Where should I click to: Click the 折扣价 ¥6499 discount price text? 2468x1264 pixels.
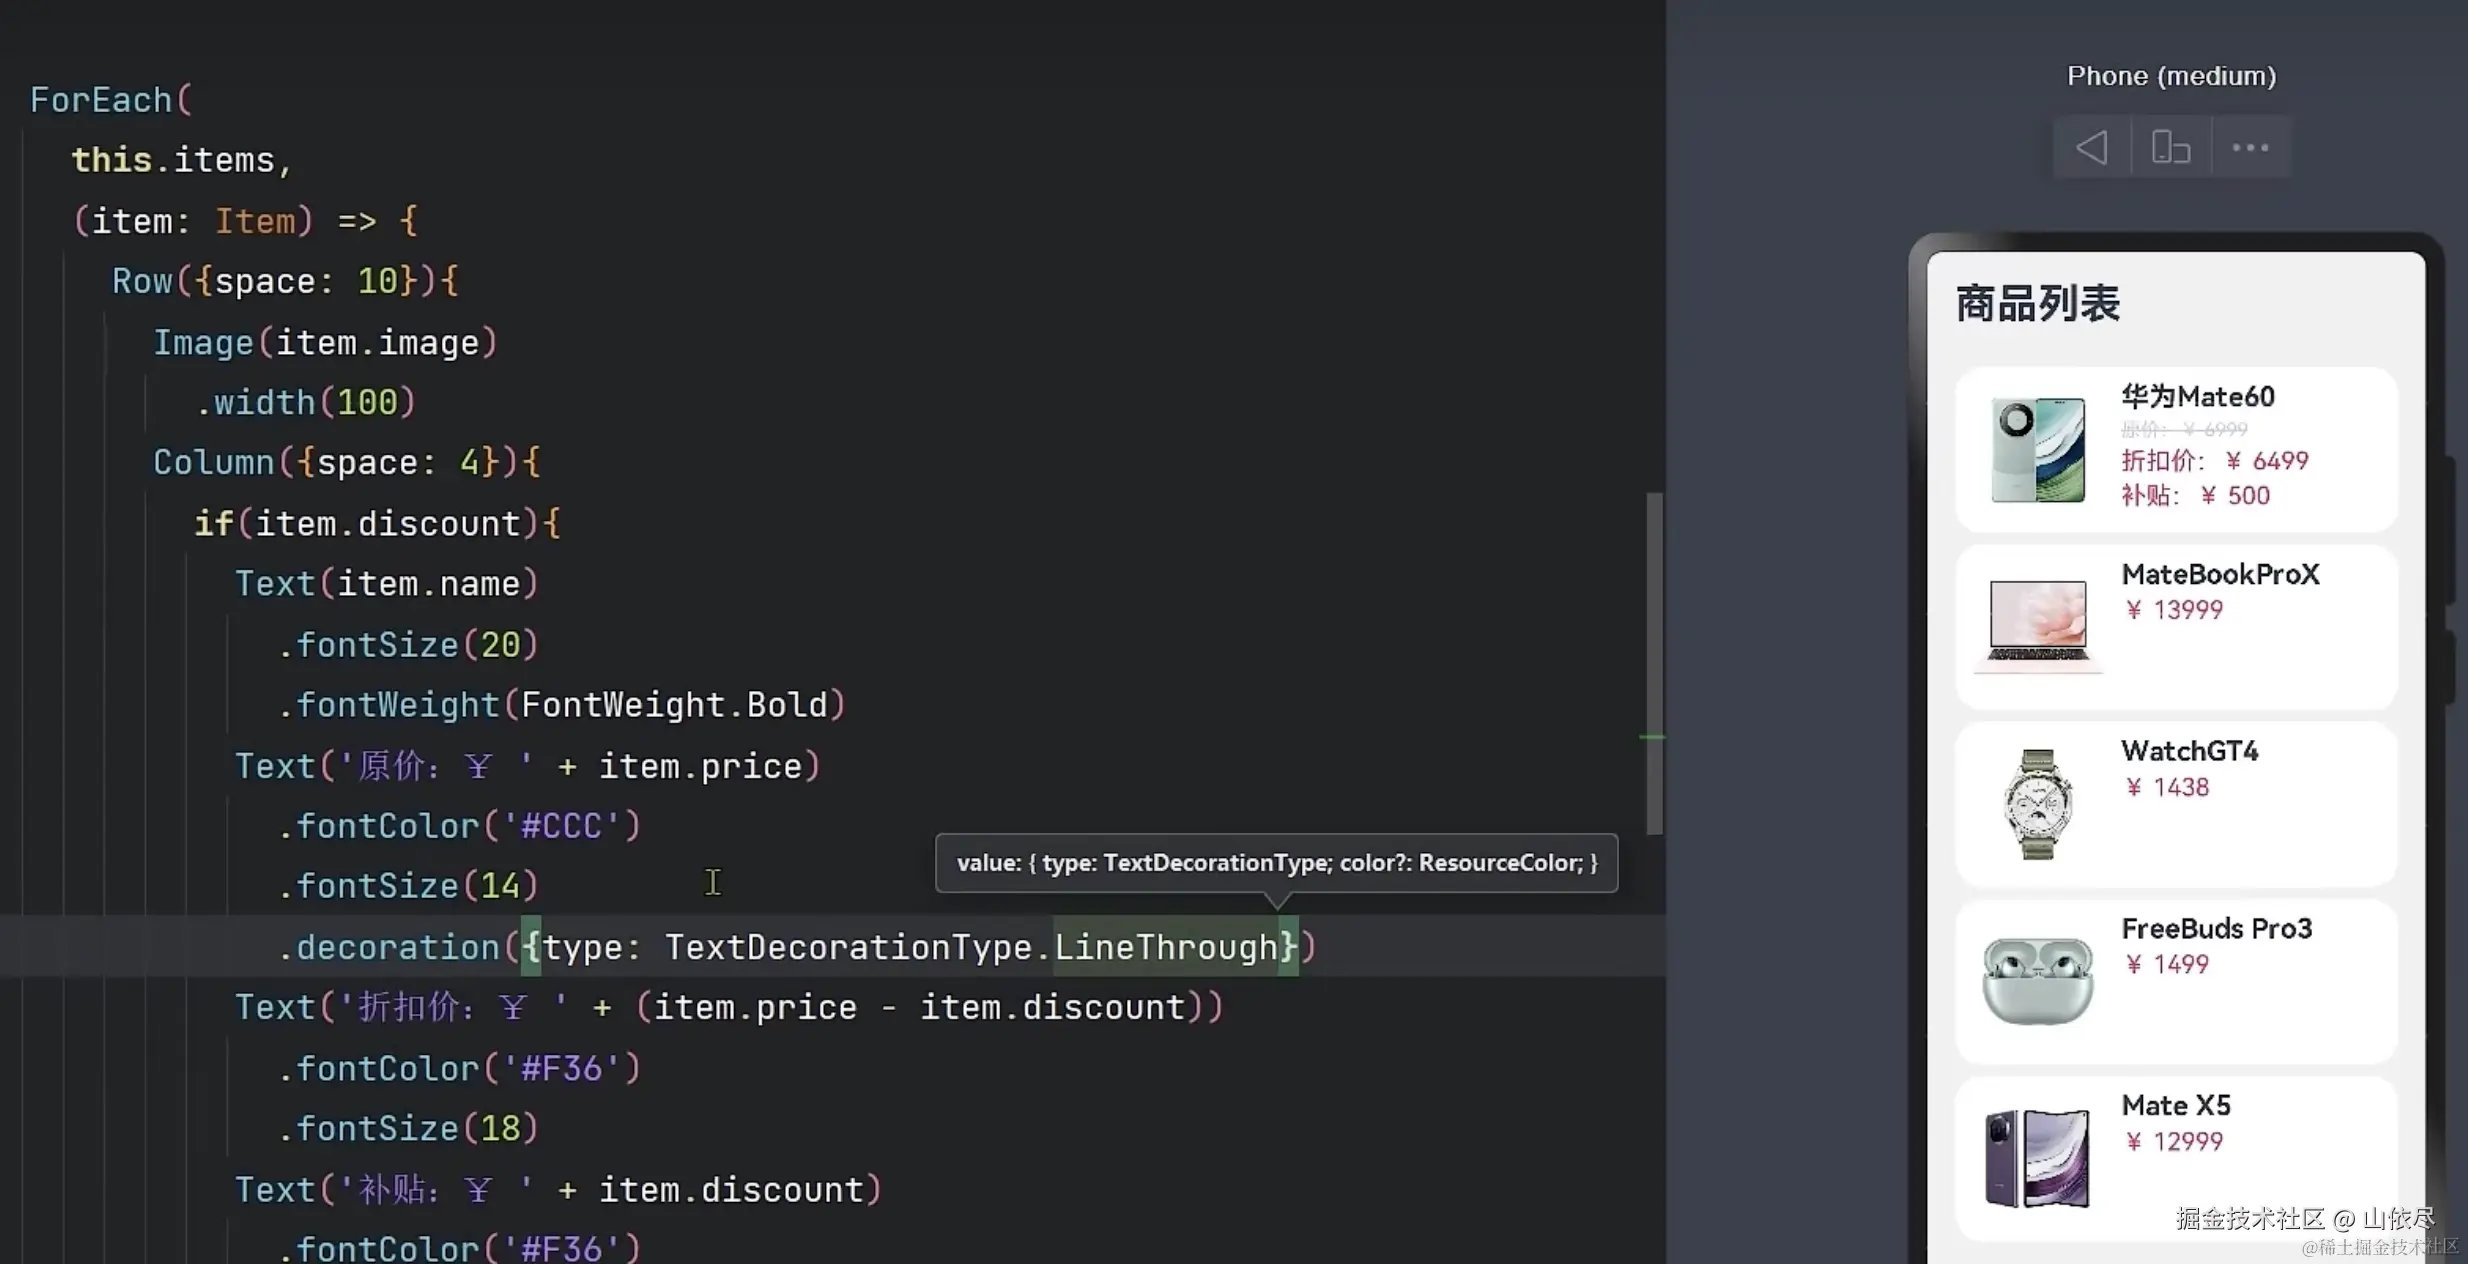tap(2214, 461)
